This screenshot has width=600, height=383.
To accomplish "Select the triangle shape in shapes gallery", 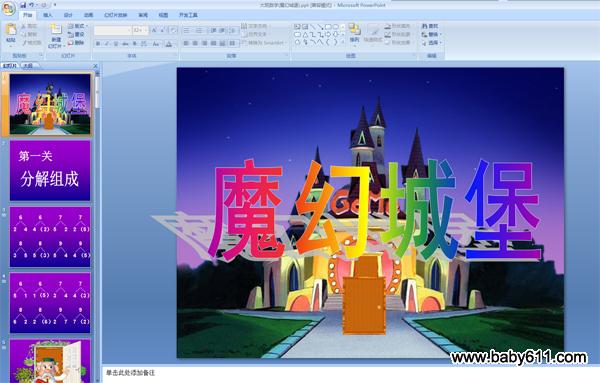I will 305,34.
